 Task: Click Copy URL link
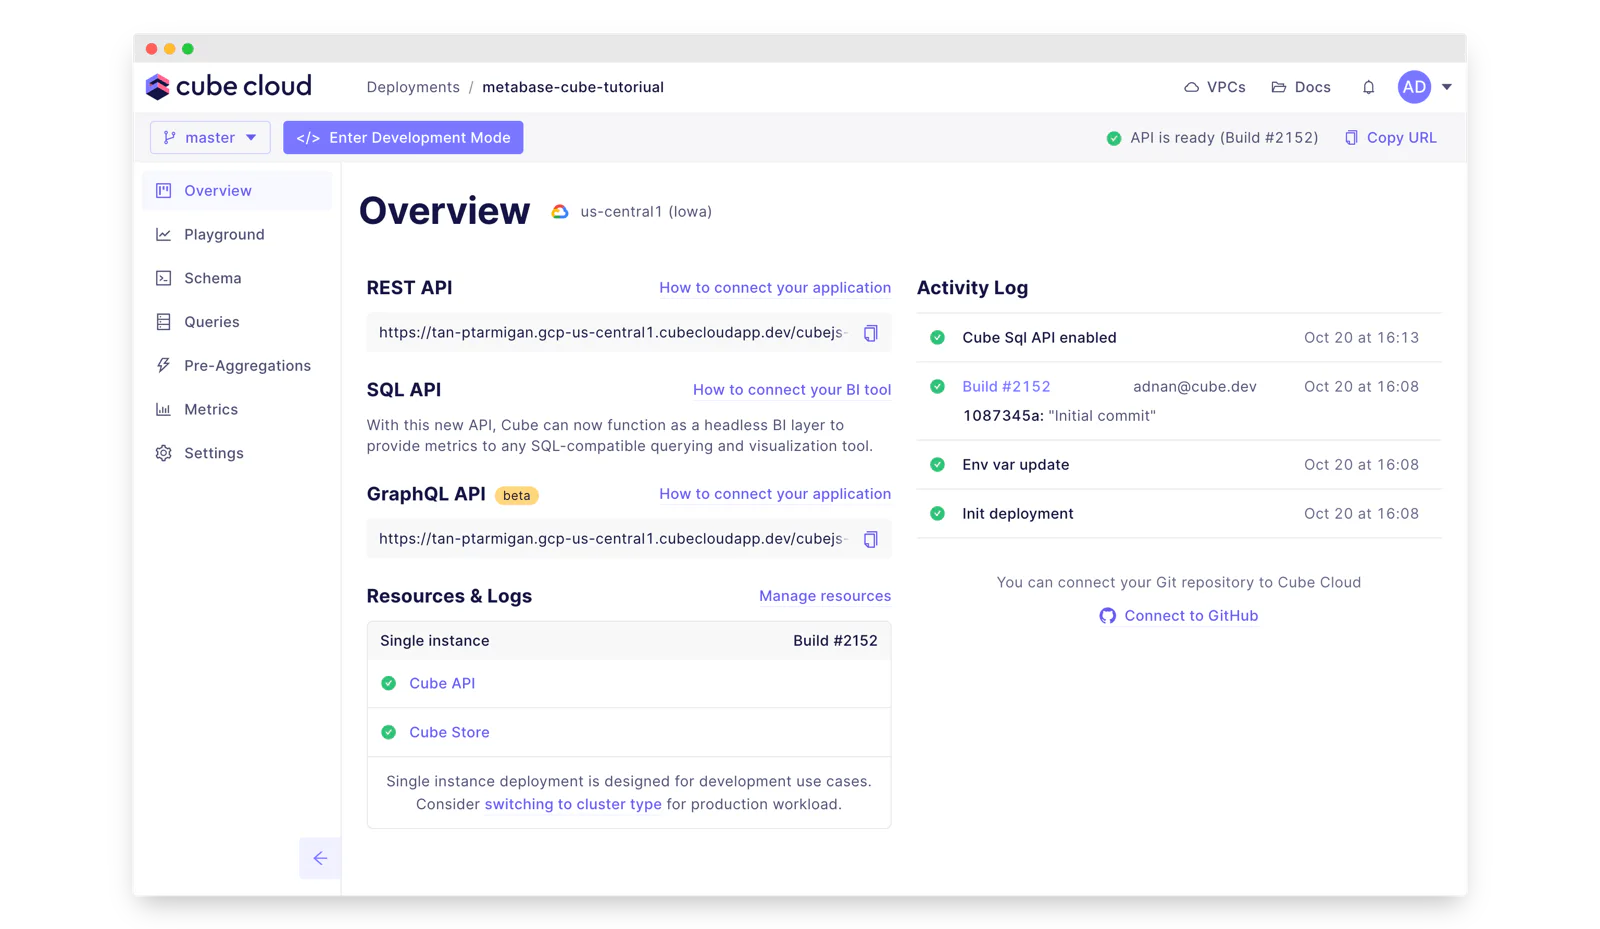click(1390, 138)
